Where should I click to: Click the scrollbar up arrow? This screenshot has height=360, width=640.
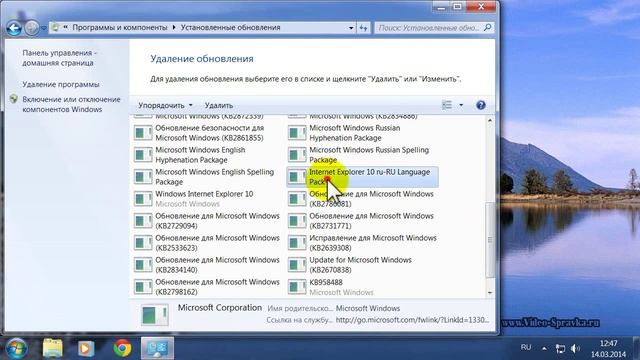(x=490, y=120)
